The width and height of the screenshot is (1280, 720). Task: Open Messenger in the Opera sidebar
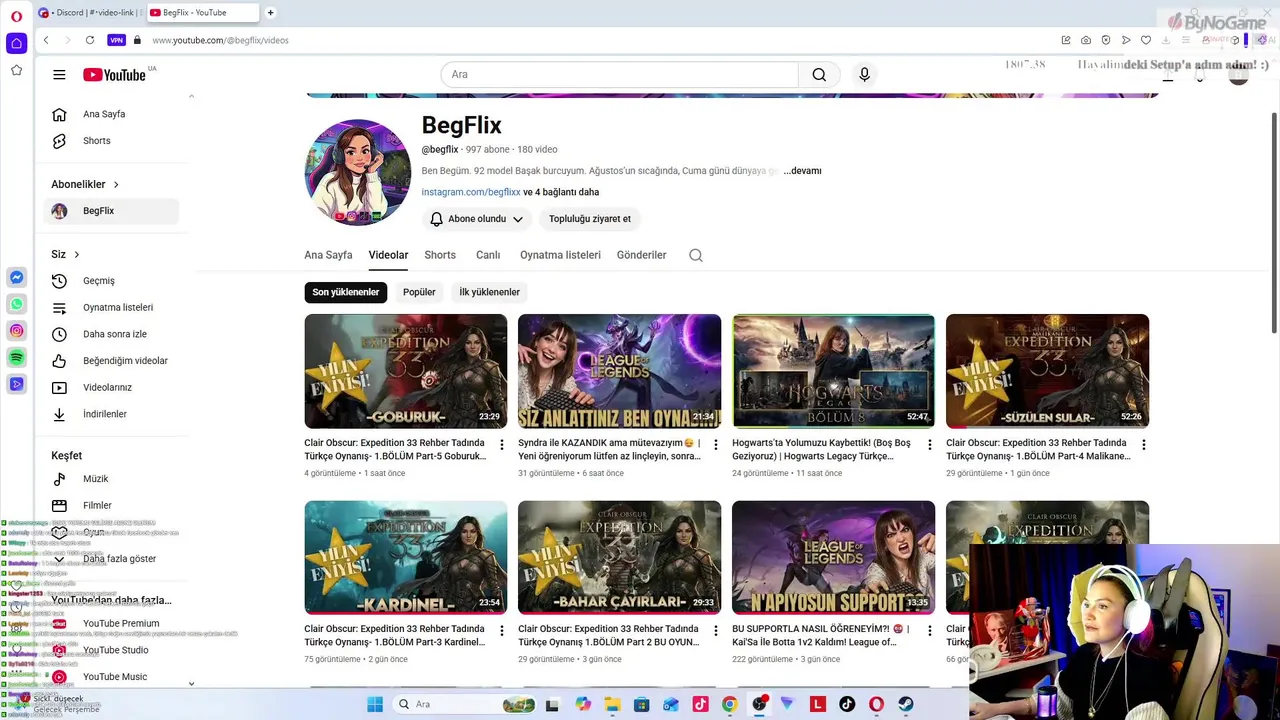click(16, 277)
